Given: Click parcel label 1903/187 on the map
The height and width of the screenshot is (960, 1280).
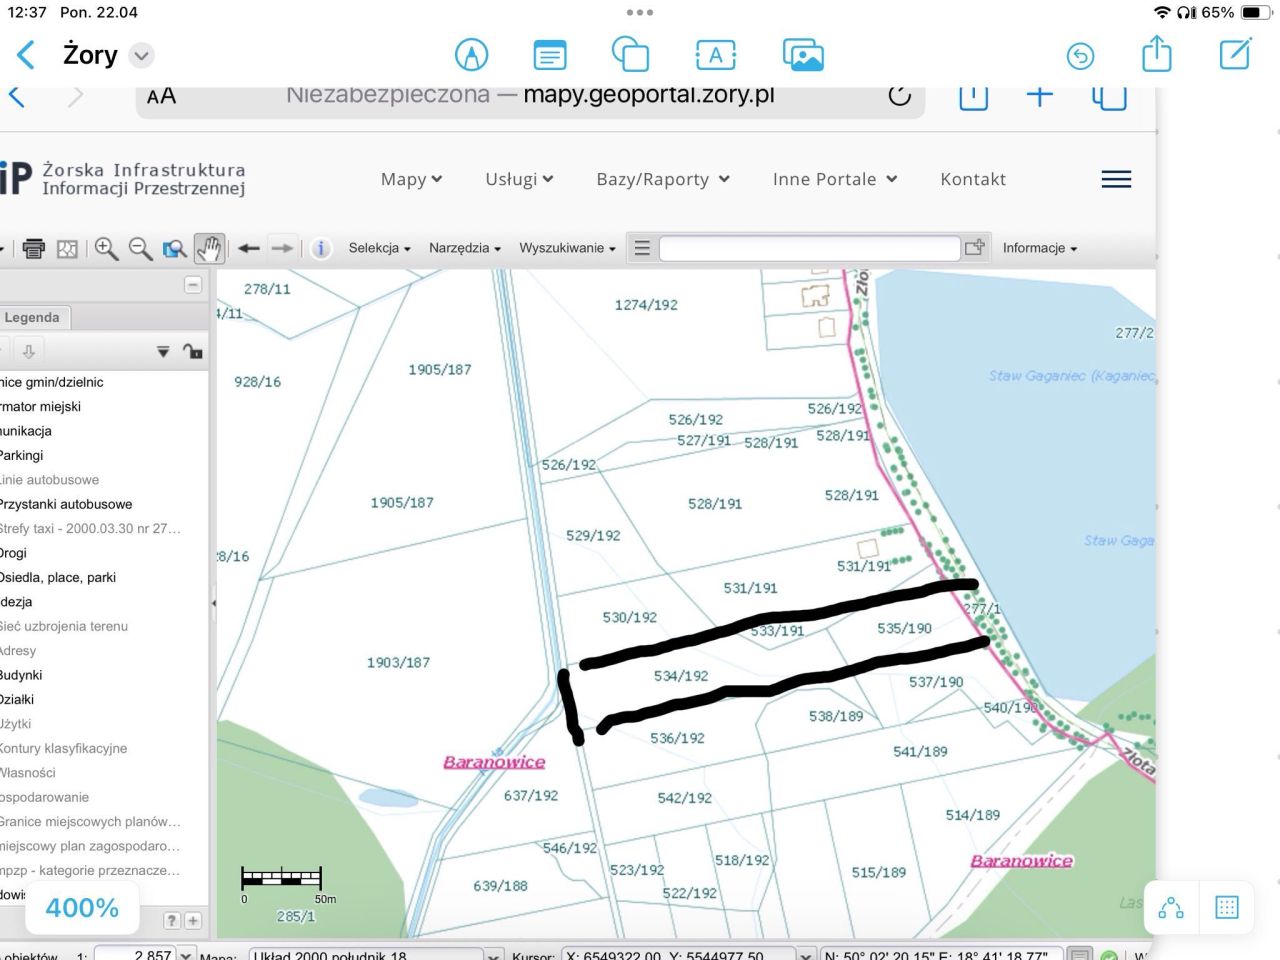Looking at the screenshot, I should (x=398, y=662).
